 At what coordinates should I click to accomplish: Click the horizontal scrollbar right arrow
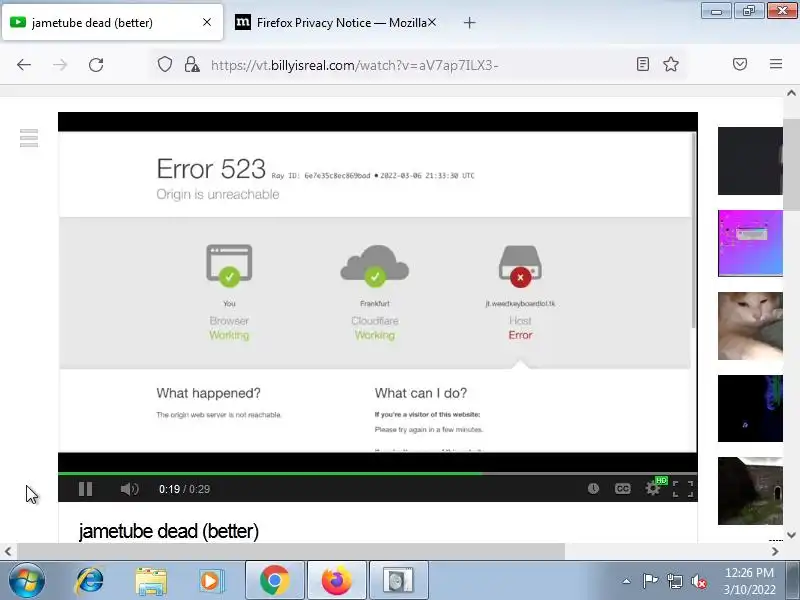point(775,552)
